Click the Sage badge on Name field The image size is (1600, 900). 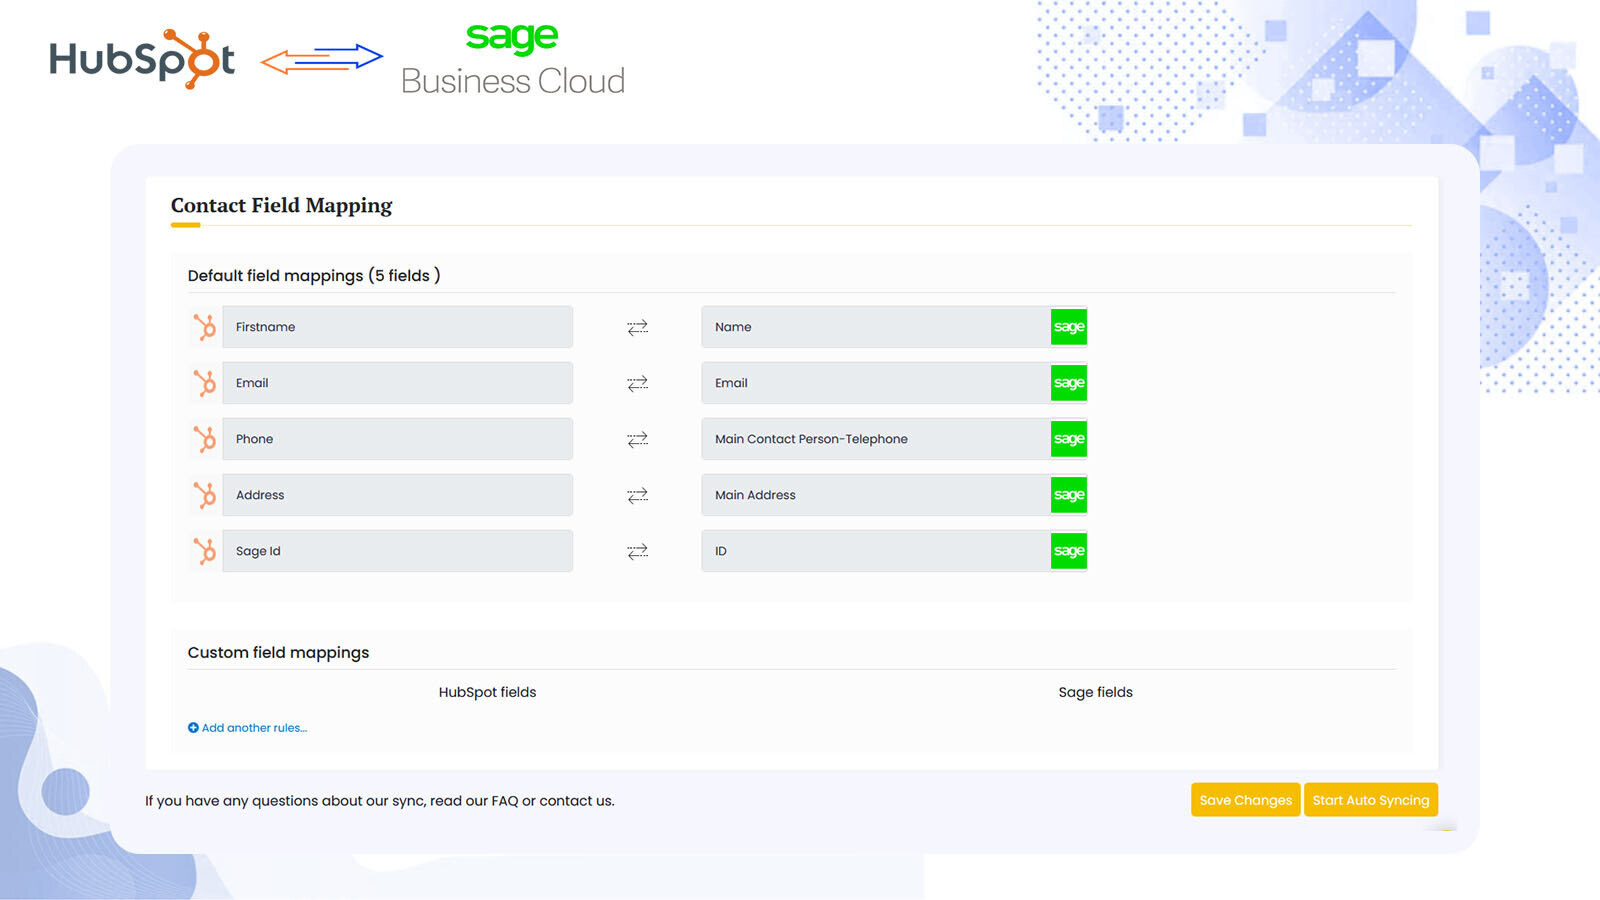[x=1068, y=327]
